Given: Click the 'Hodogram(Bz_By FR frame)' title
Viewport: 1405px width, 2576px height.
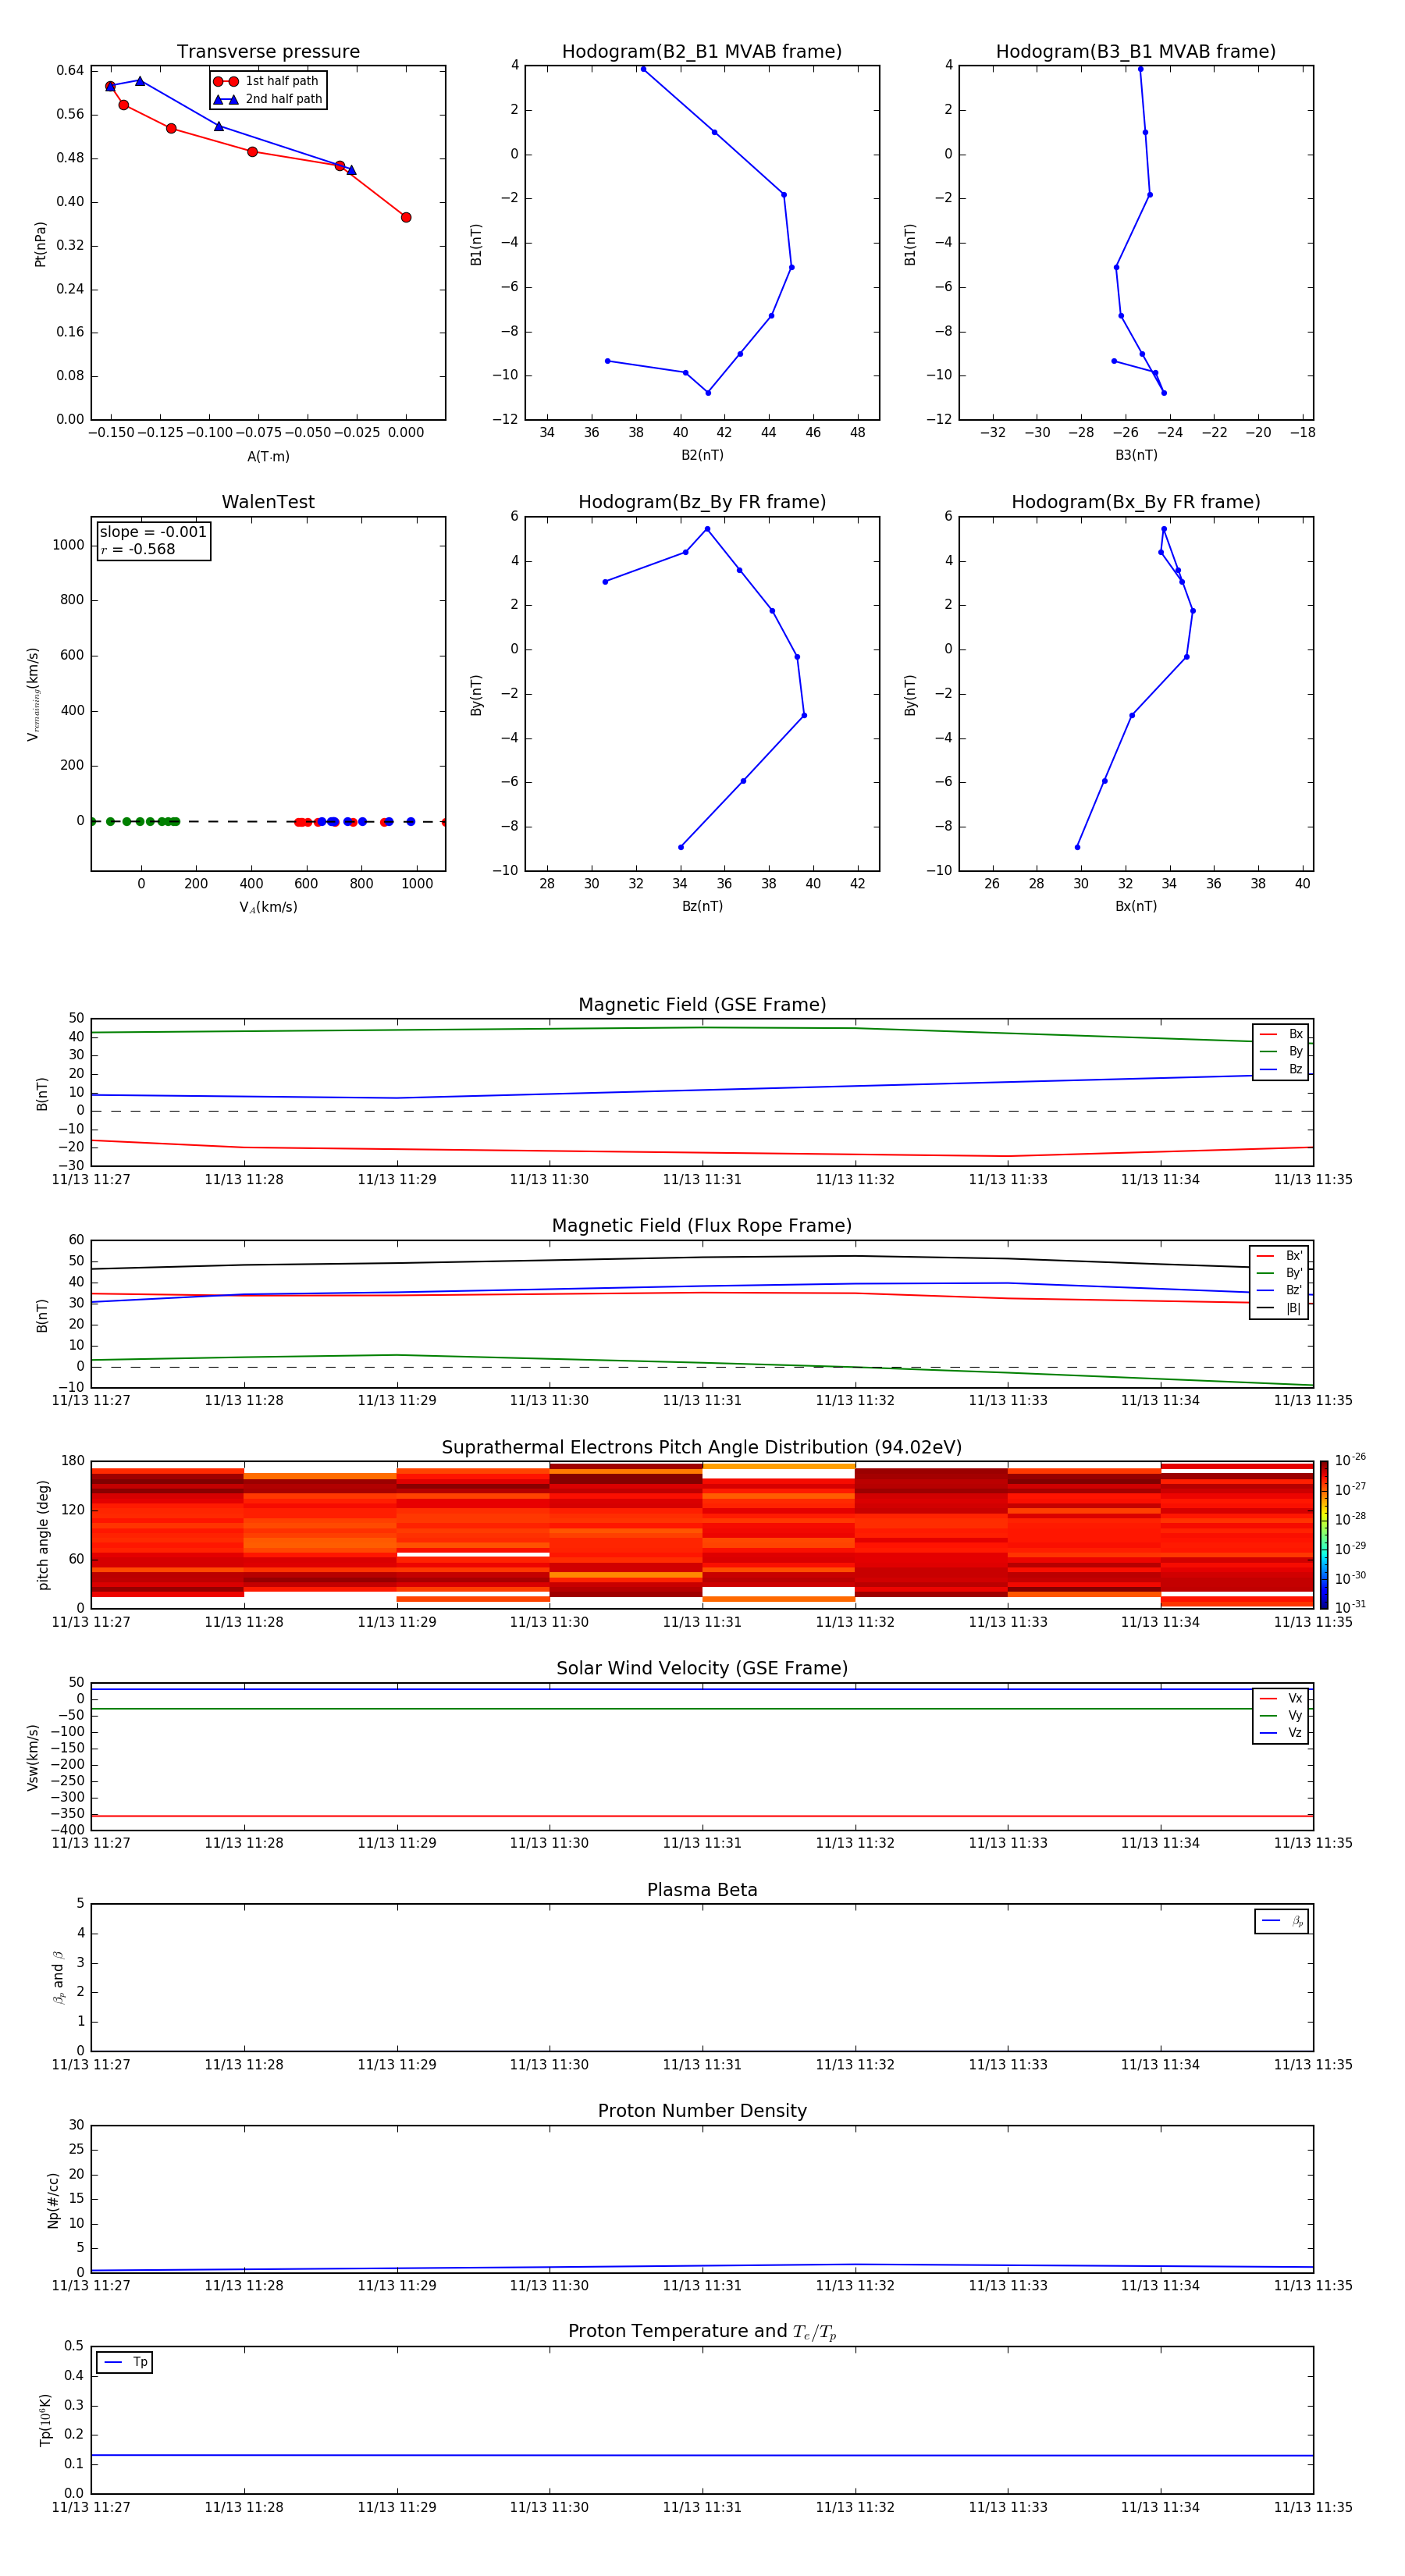Looking at the screenshot, I should 702,502.
